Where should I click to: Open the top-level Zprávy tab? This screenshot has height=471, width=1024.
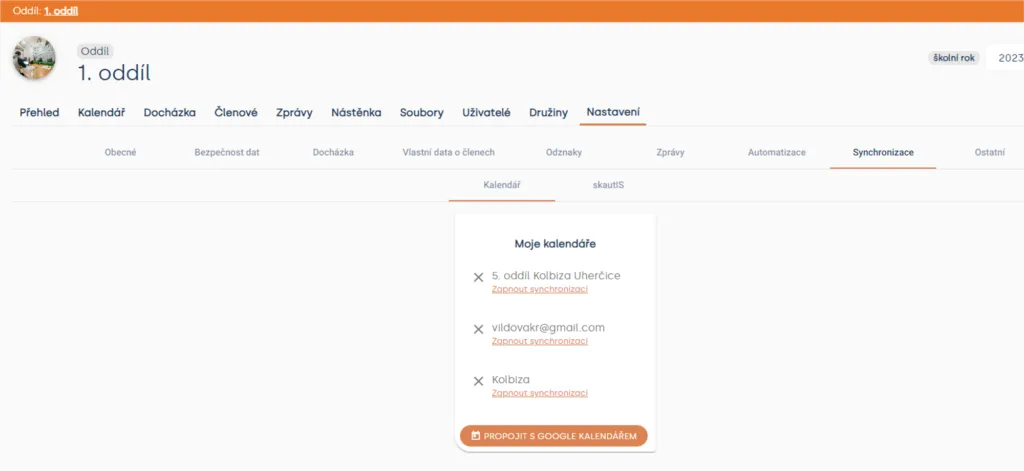pos(294,112)
